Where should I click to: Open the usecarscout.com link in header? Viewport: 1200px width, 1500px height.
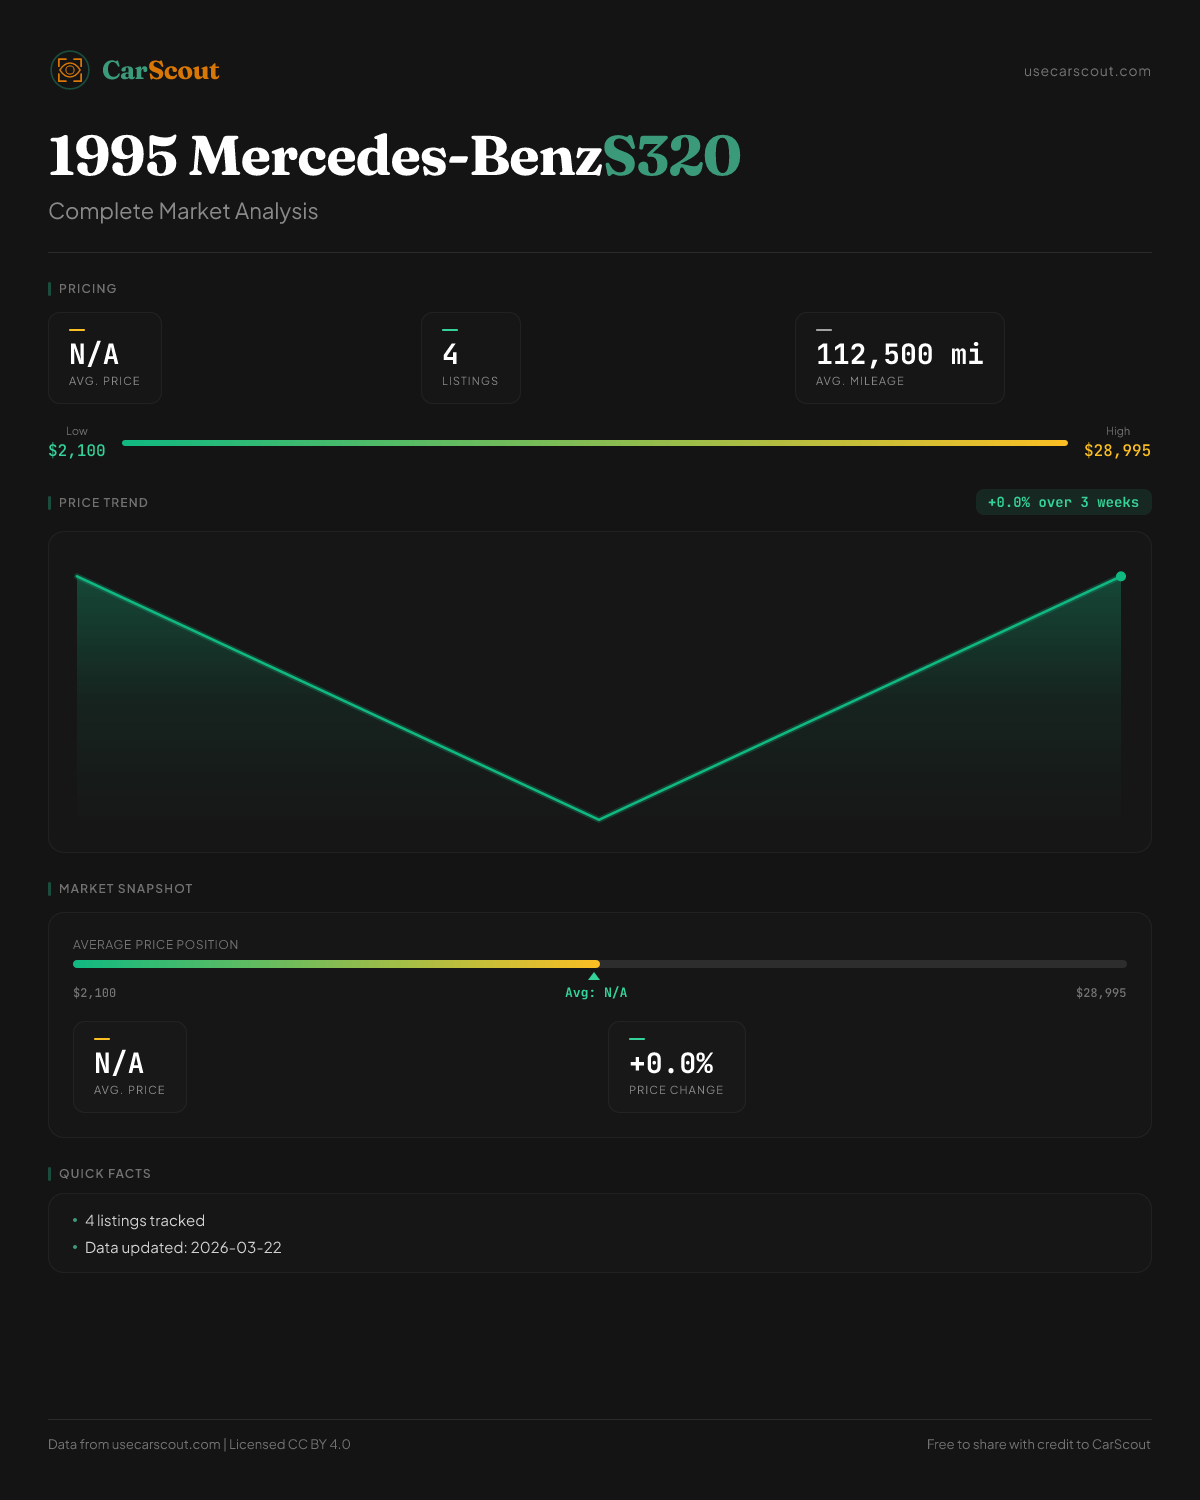[1087, 71]
